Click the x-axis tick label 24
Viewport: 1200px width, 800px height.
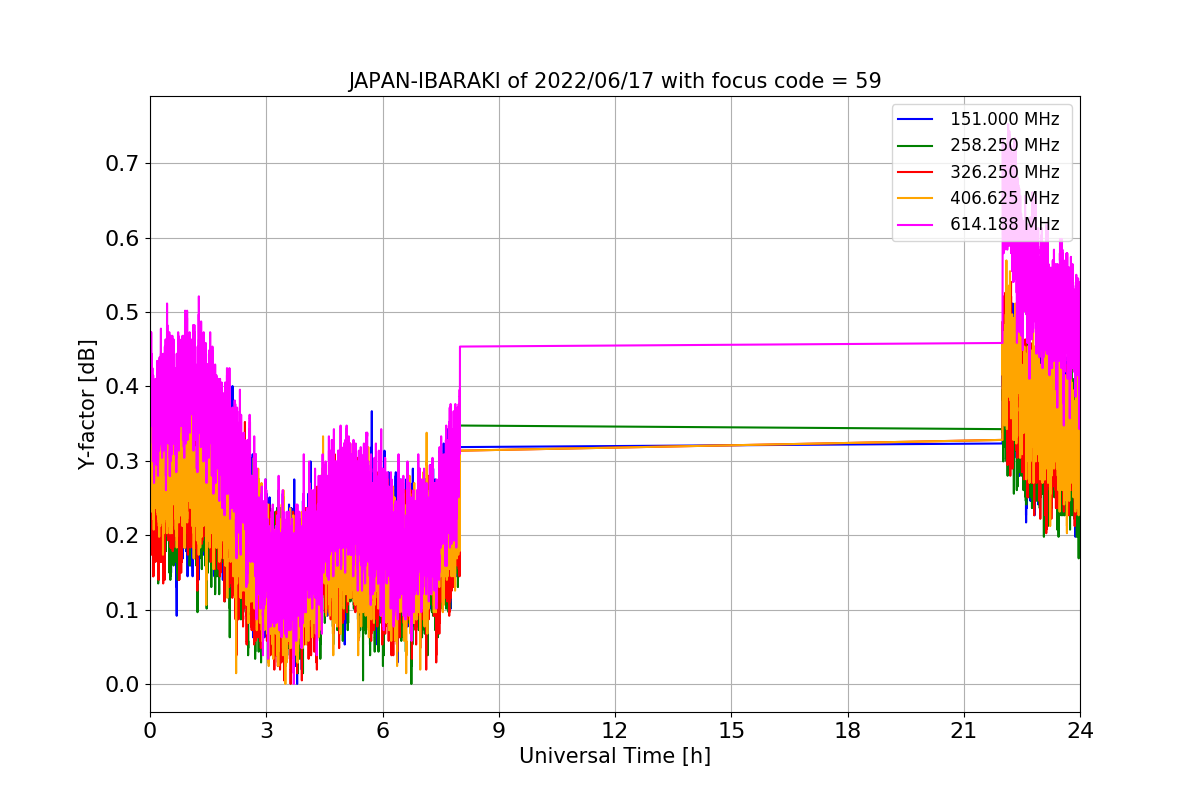coord(1080,730)
